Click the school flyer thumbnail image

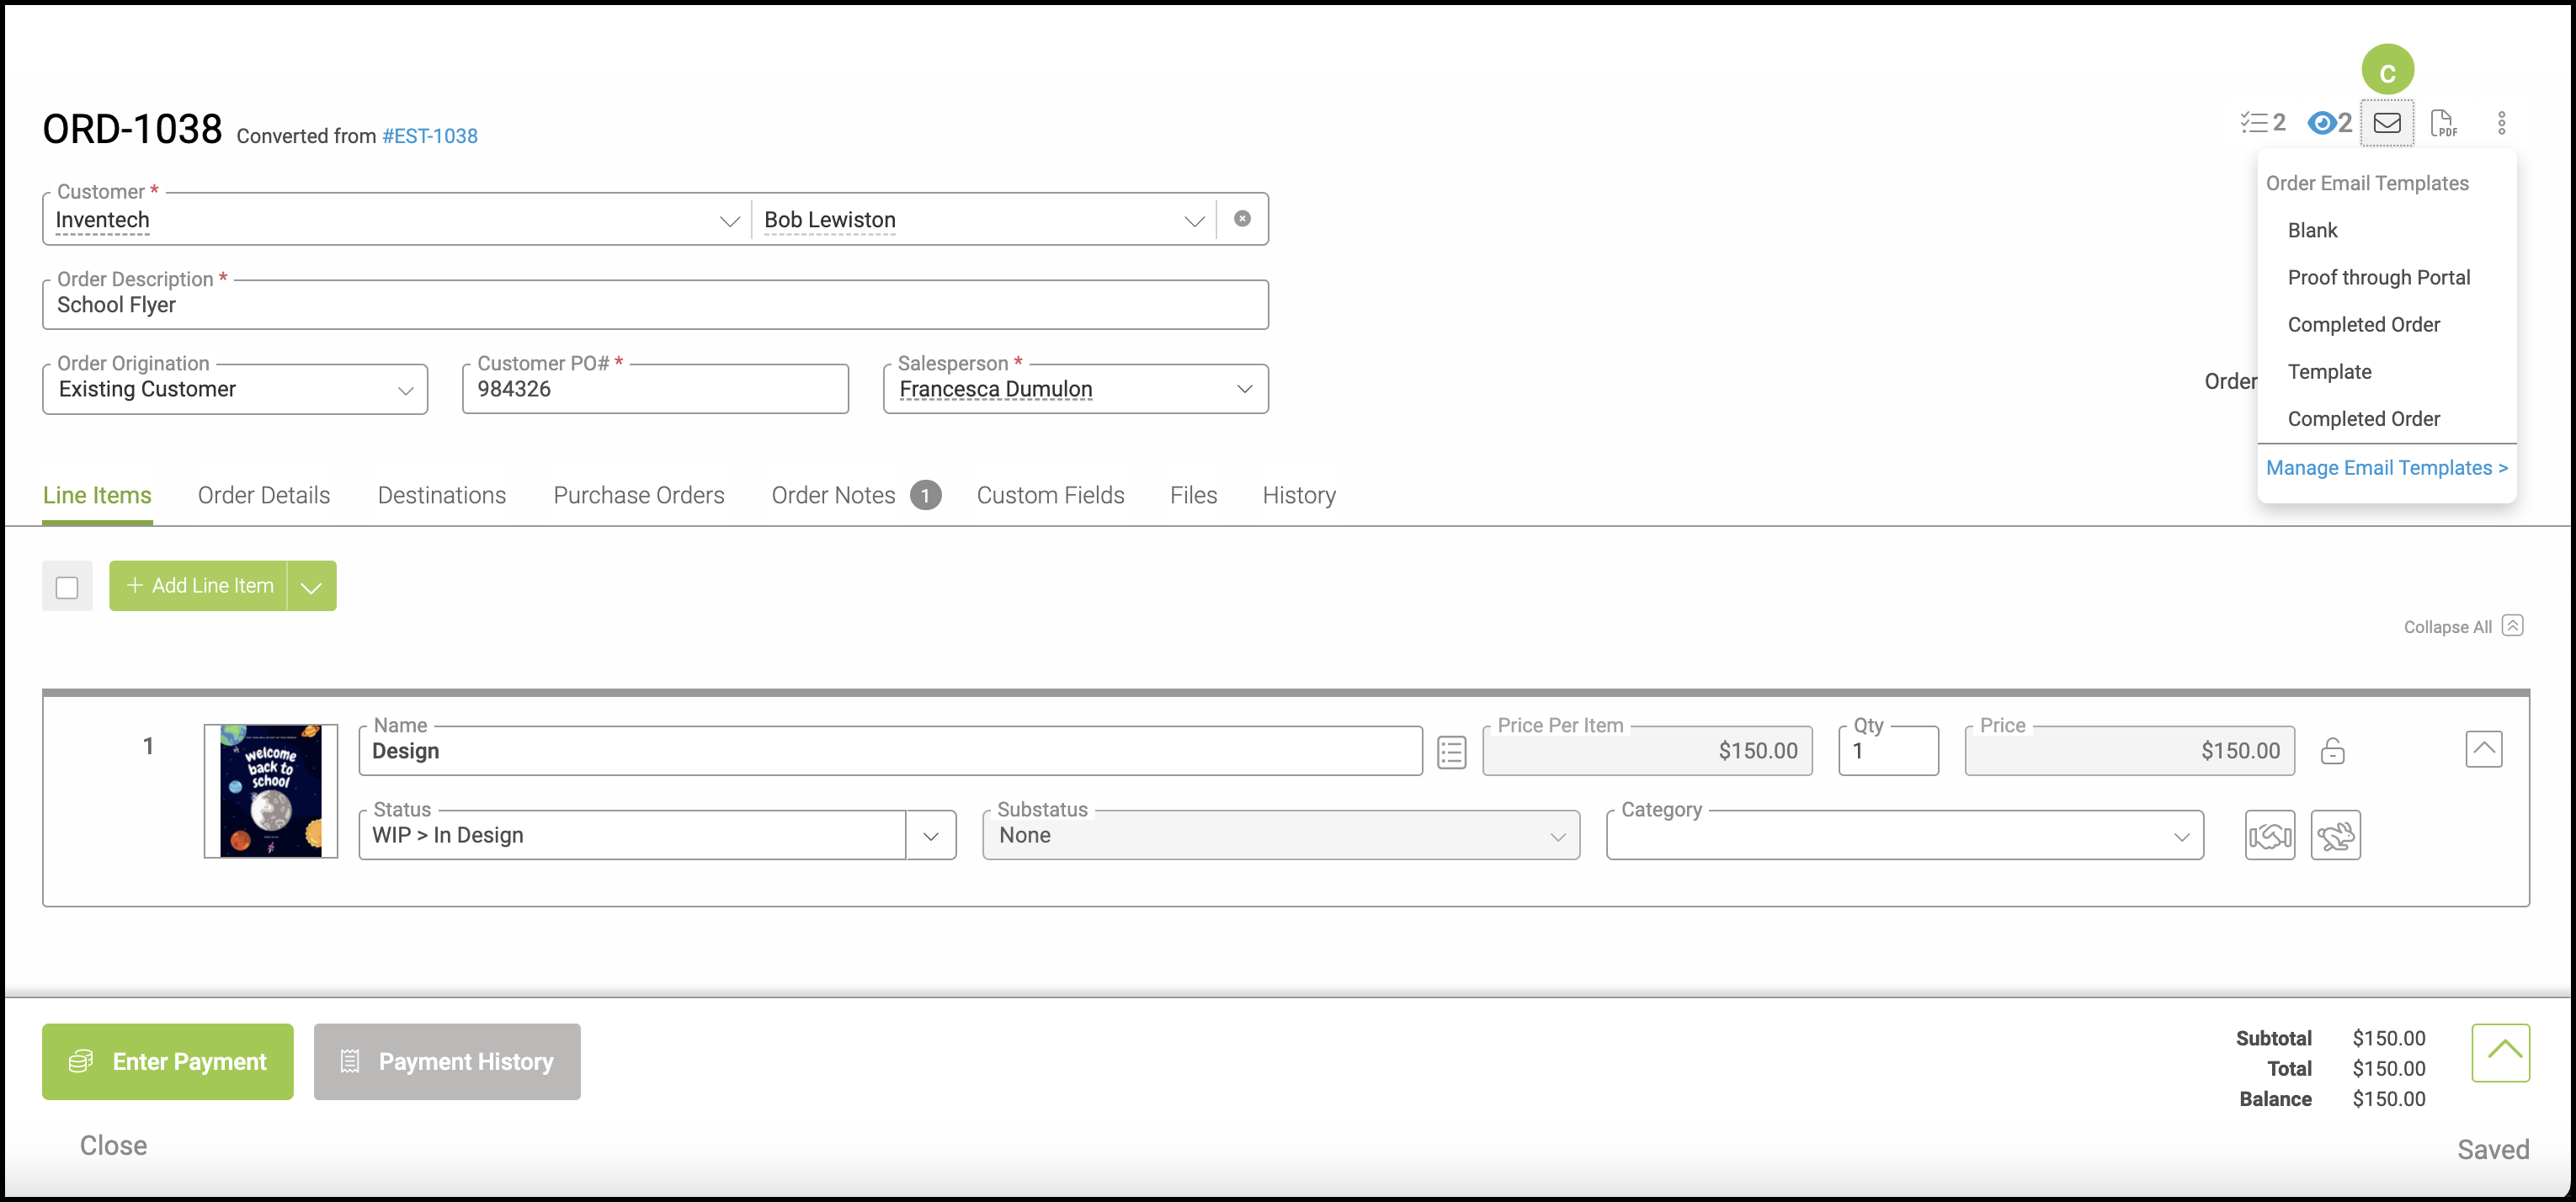[271, 791]
